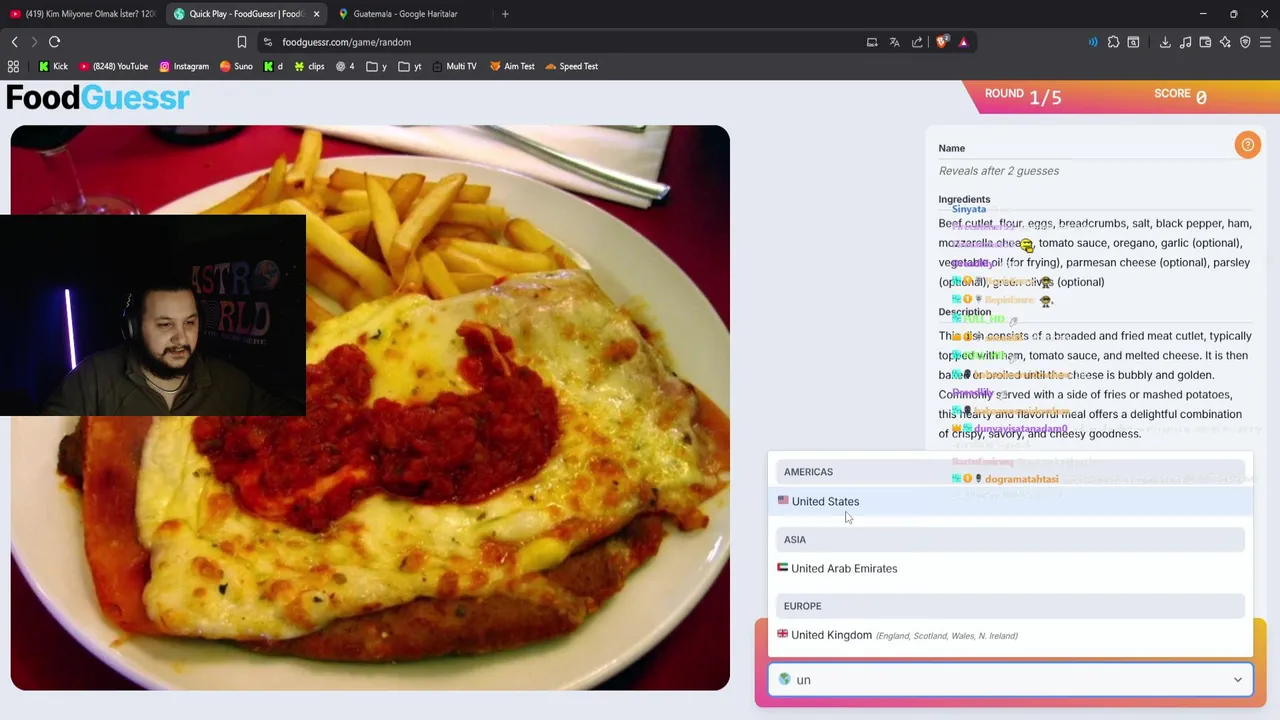Image resolution: width=1280 pixels, height=720 pixels.
Task: Click the share page icon
Action: (917, 42)
